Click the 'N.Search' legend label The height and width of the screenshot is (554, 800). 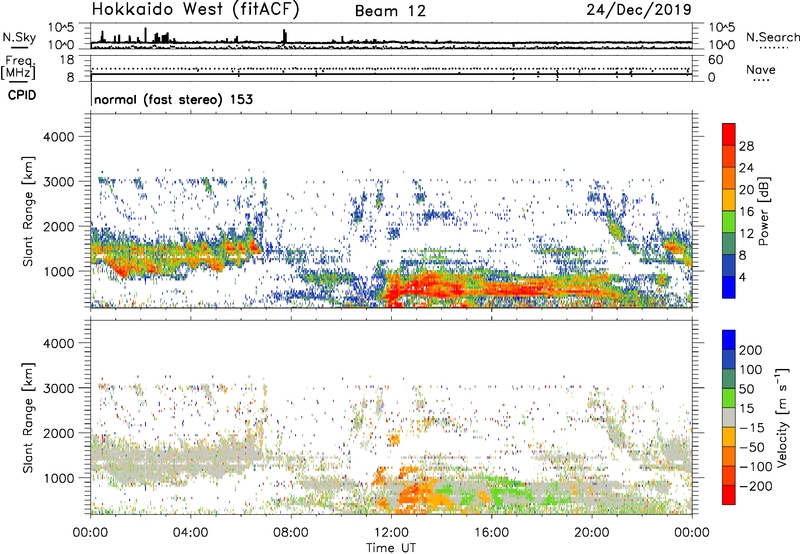click(772, 37)
